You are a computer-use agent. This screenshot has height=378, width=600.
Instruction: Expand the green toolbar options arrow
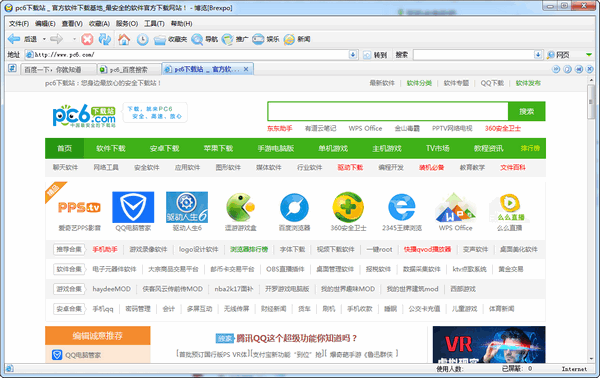589,55
